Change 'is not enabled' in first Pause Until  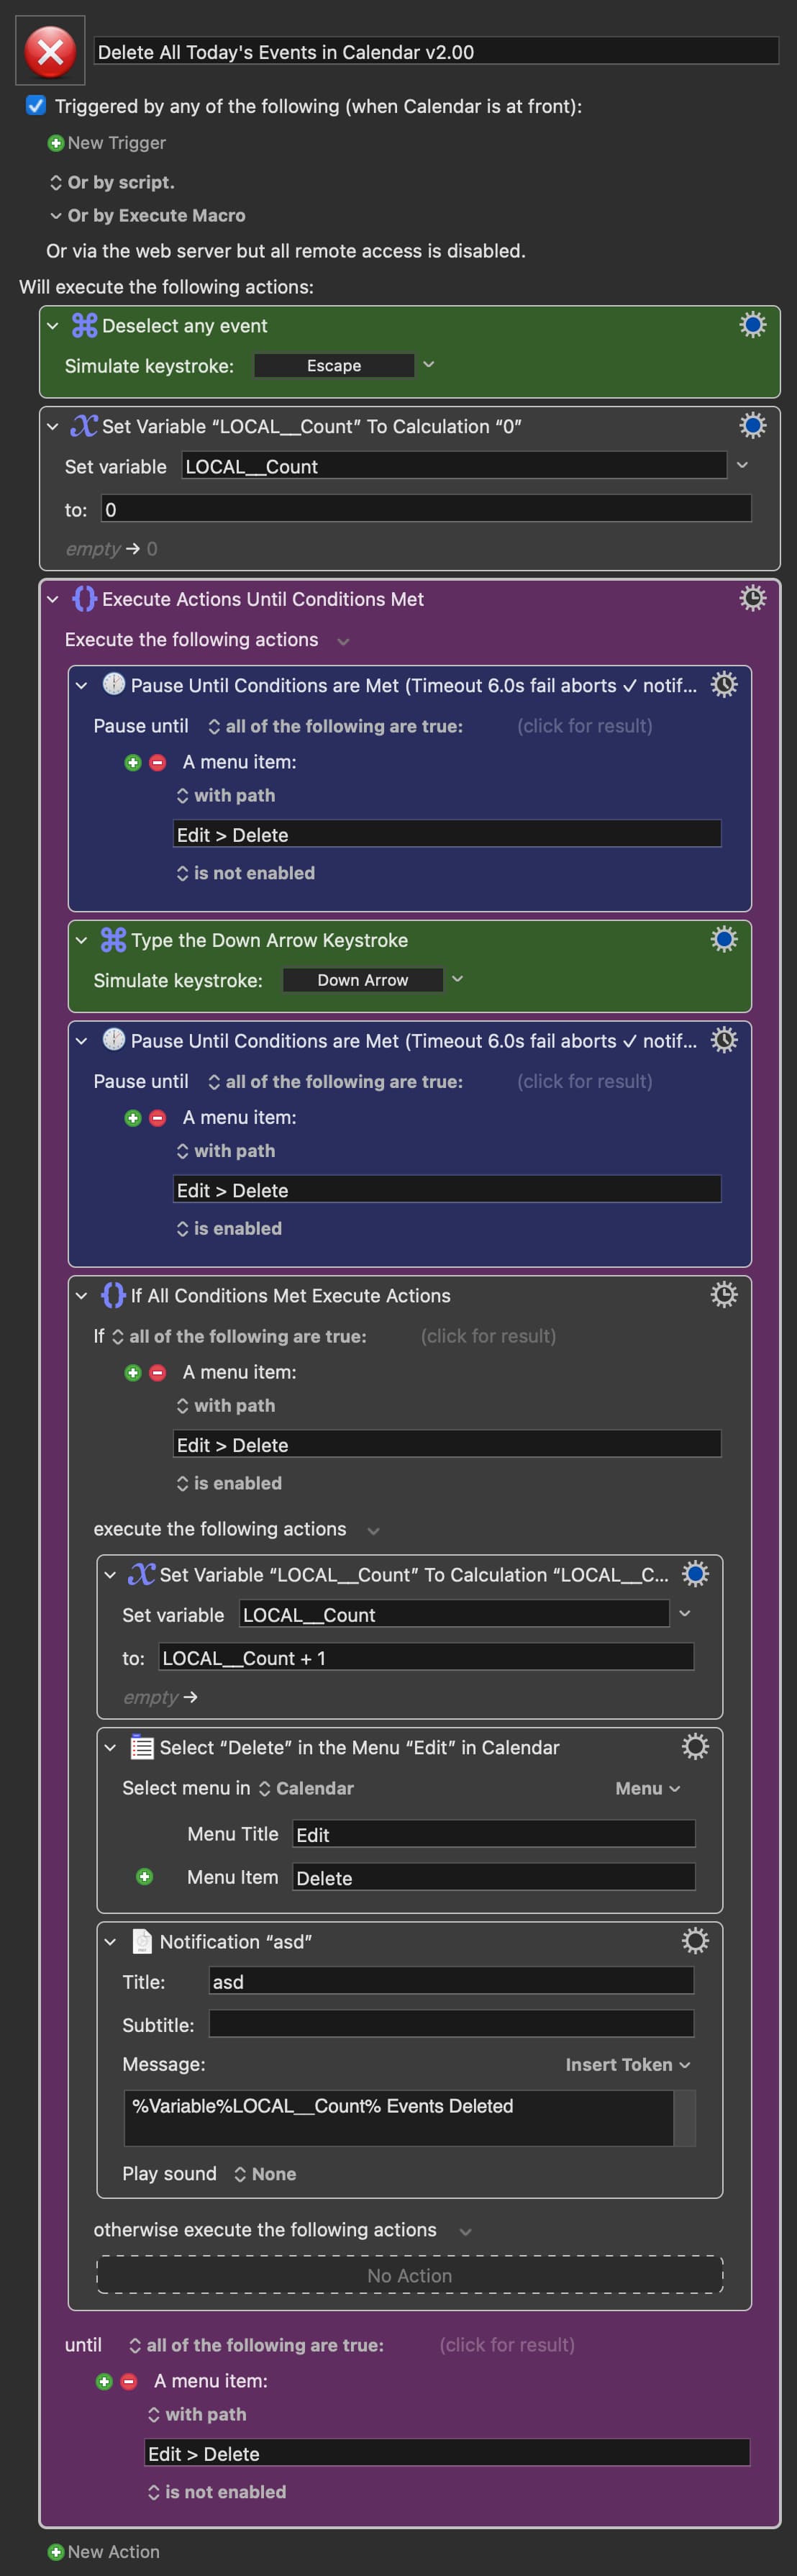tap(245, 873)
